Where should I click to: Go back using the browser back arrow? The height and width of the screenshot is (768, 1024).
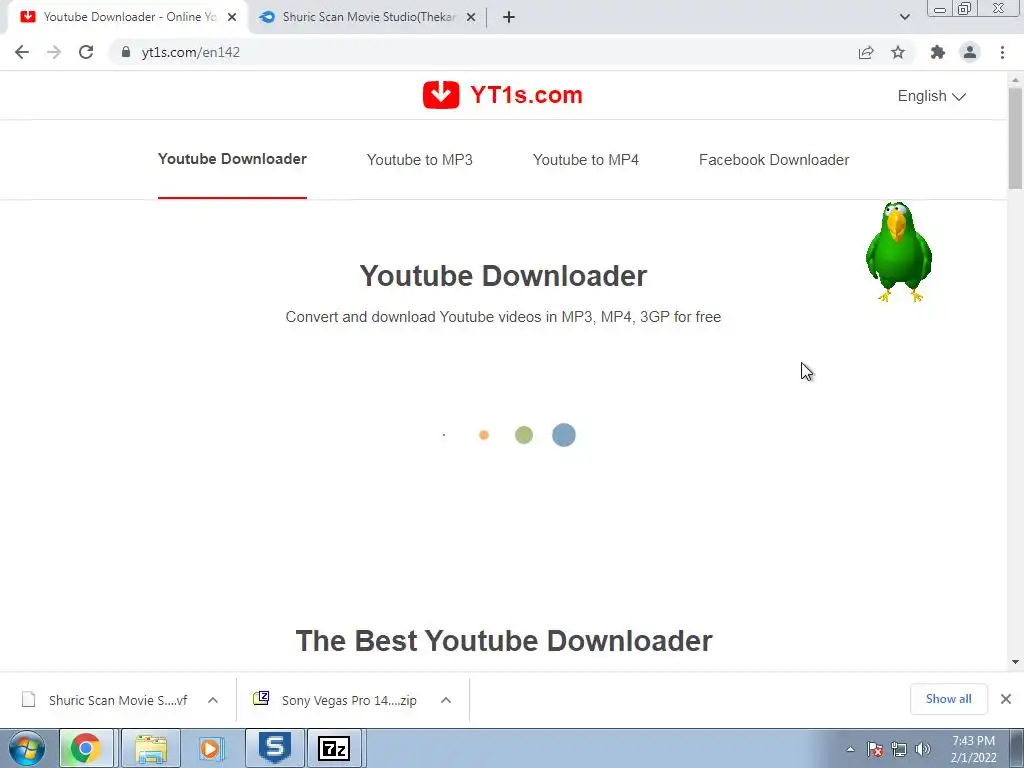[x=22, y=52]
